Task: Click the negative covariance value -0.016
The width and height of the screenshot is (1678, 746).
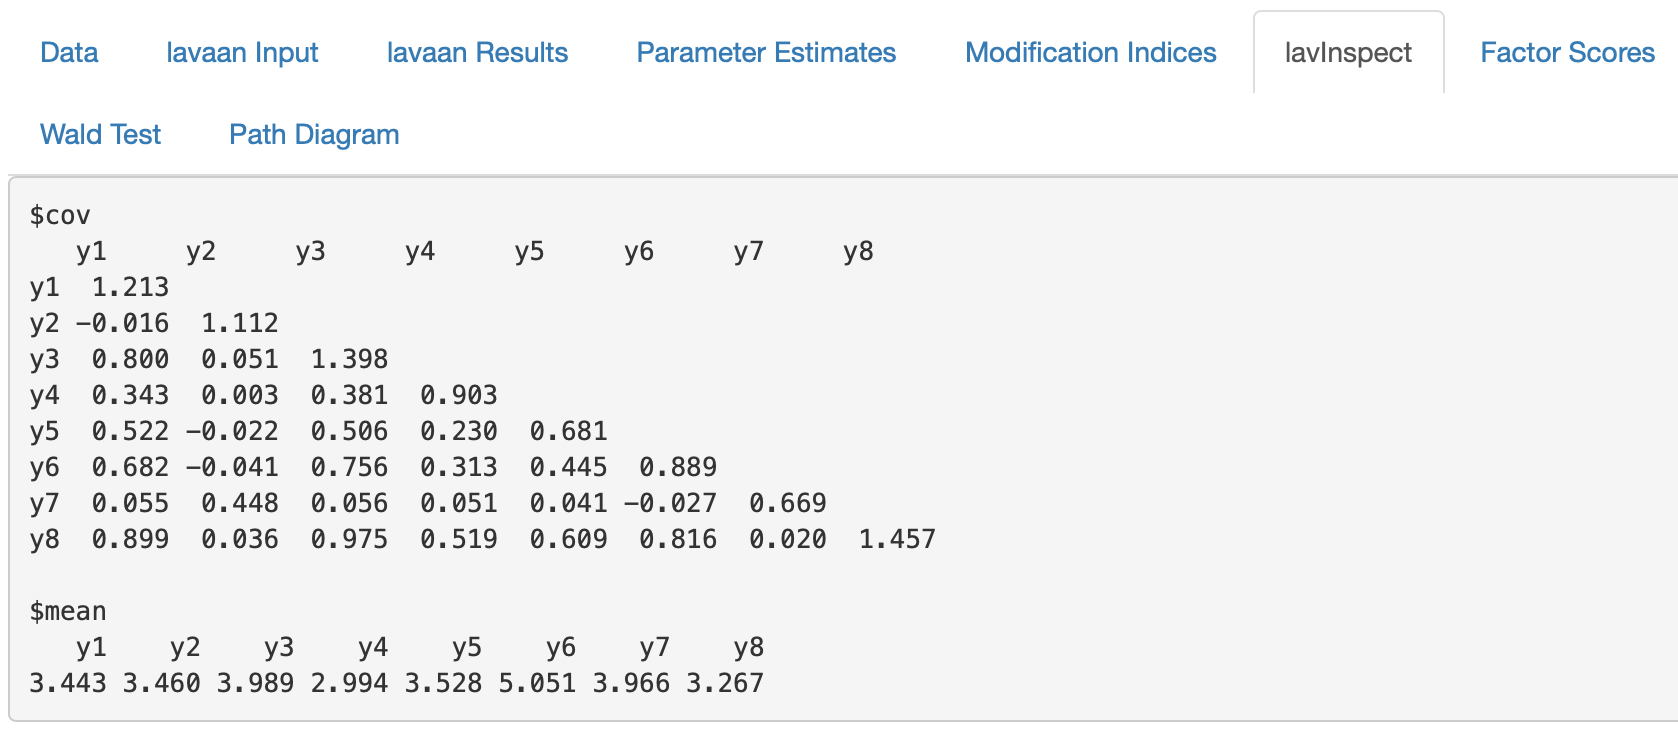Action: tap(122, 323)
